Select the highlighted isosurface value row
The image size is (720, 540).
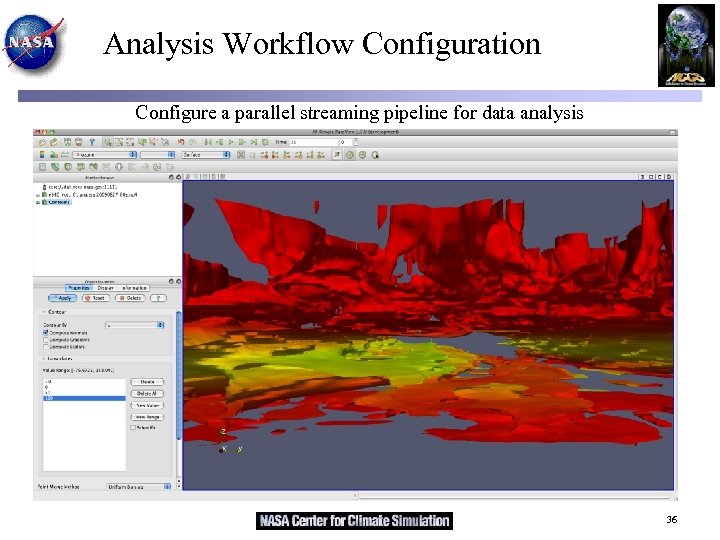[x=84, y=398]
